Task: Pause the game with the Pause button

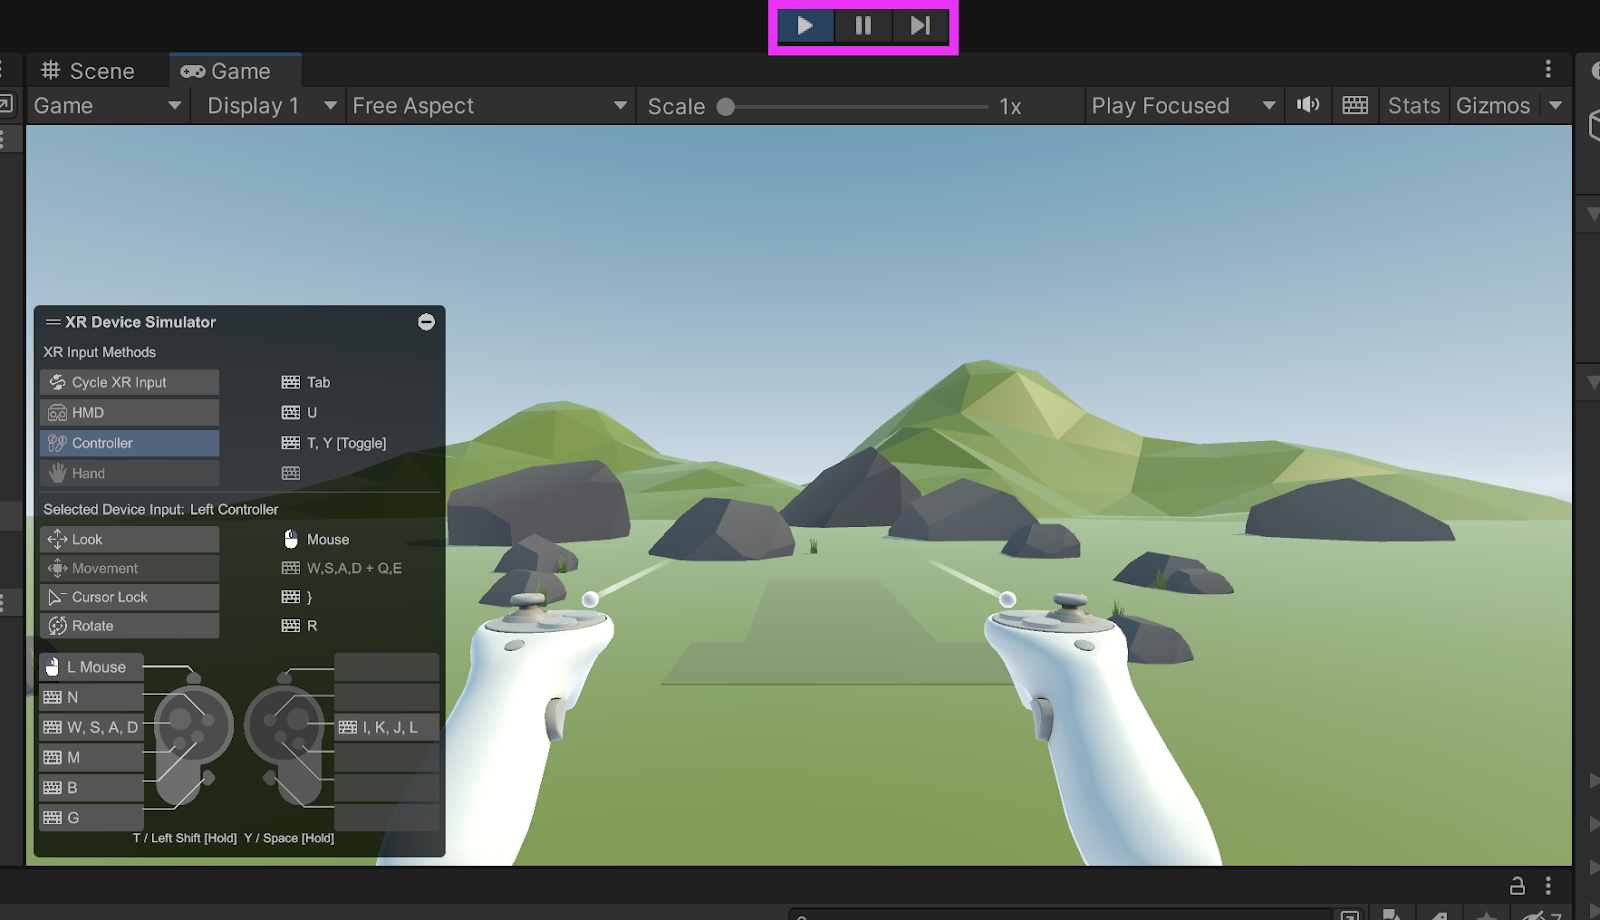Action: pyautogui.click(x=863, y=26)
